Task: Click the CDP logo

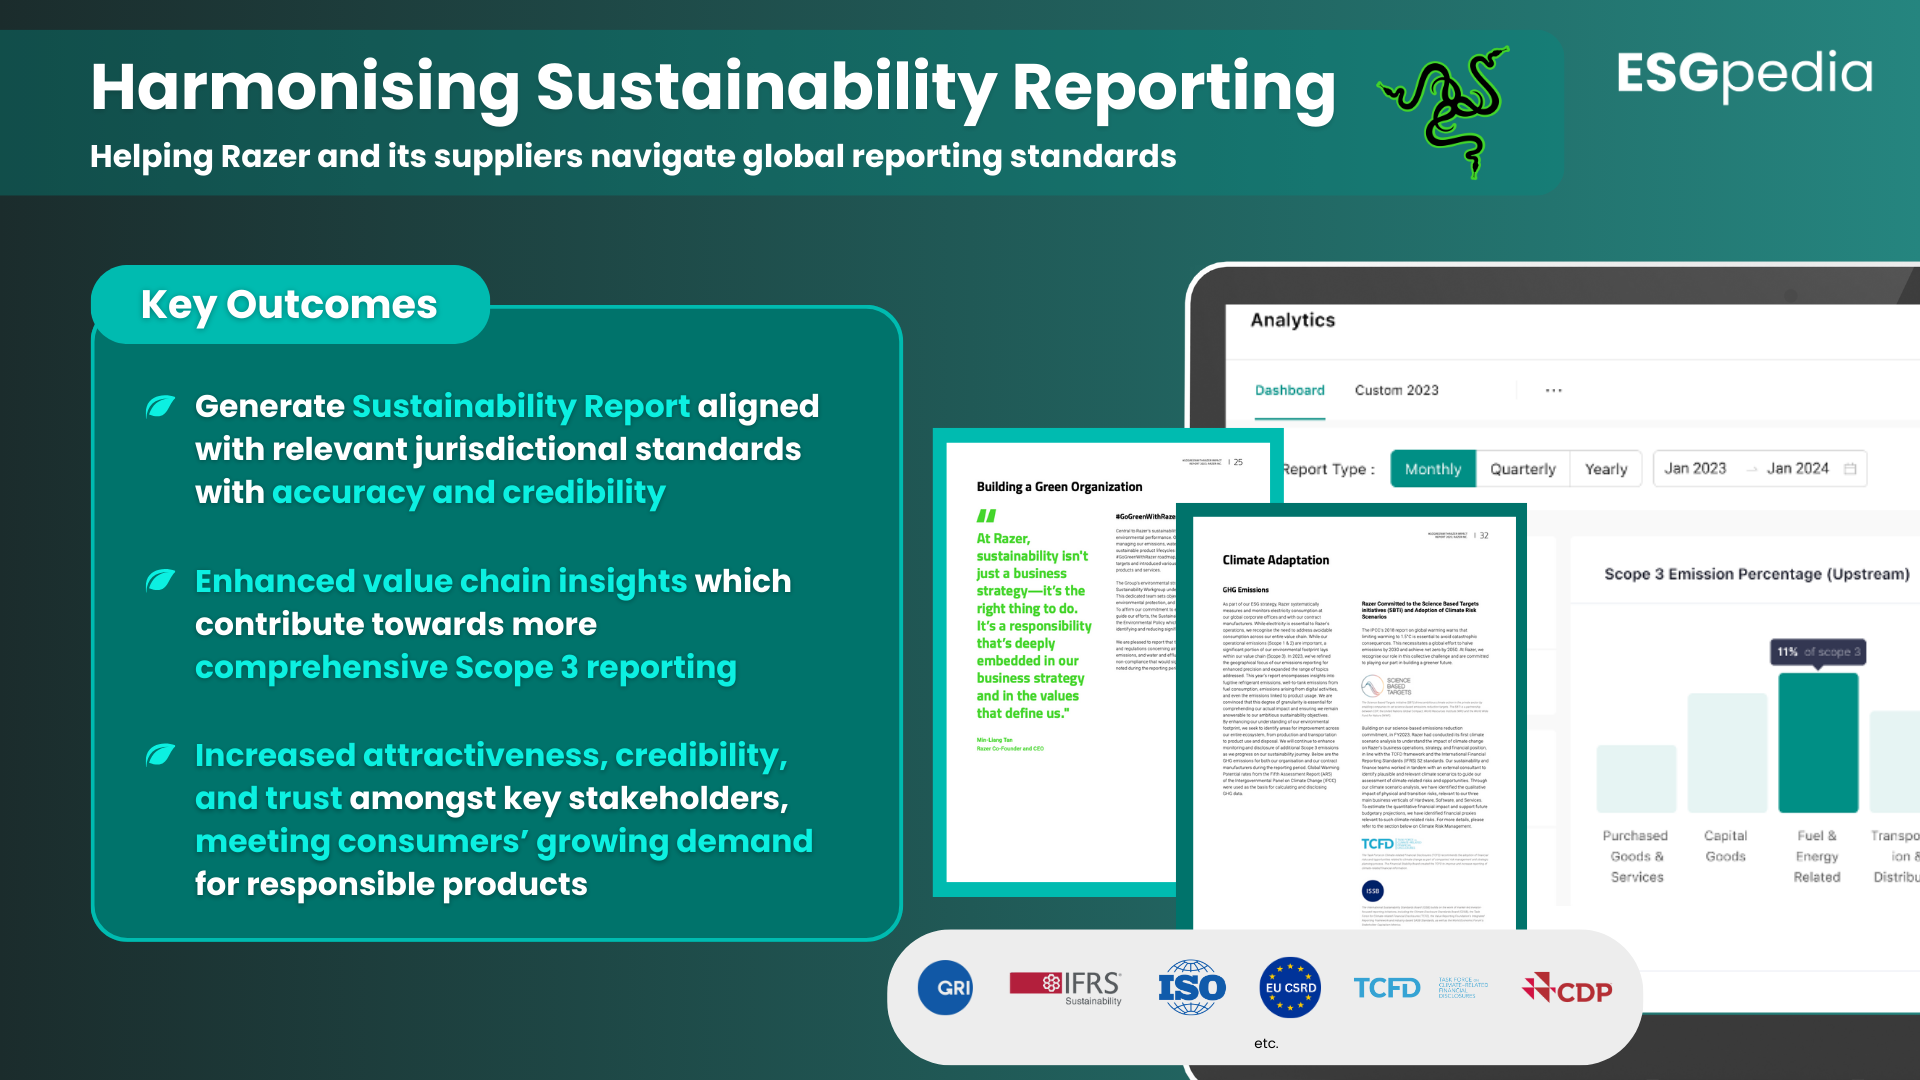Action: [1567, 989]
